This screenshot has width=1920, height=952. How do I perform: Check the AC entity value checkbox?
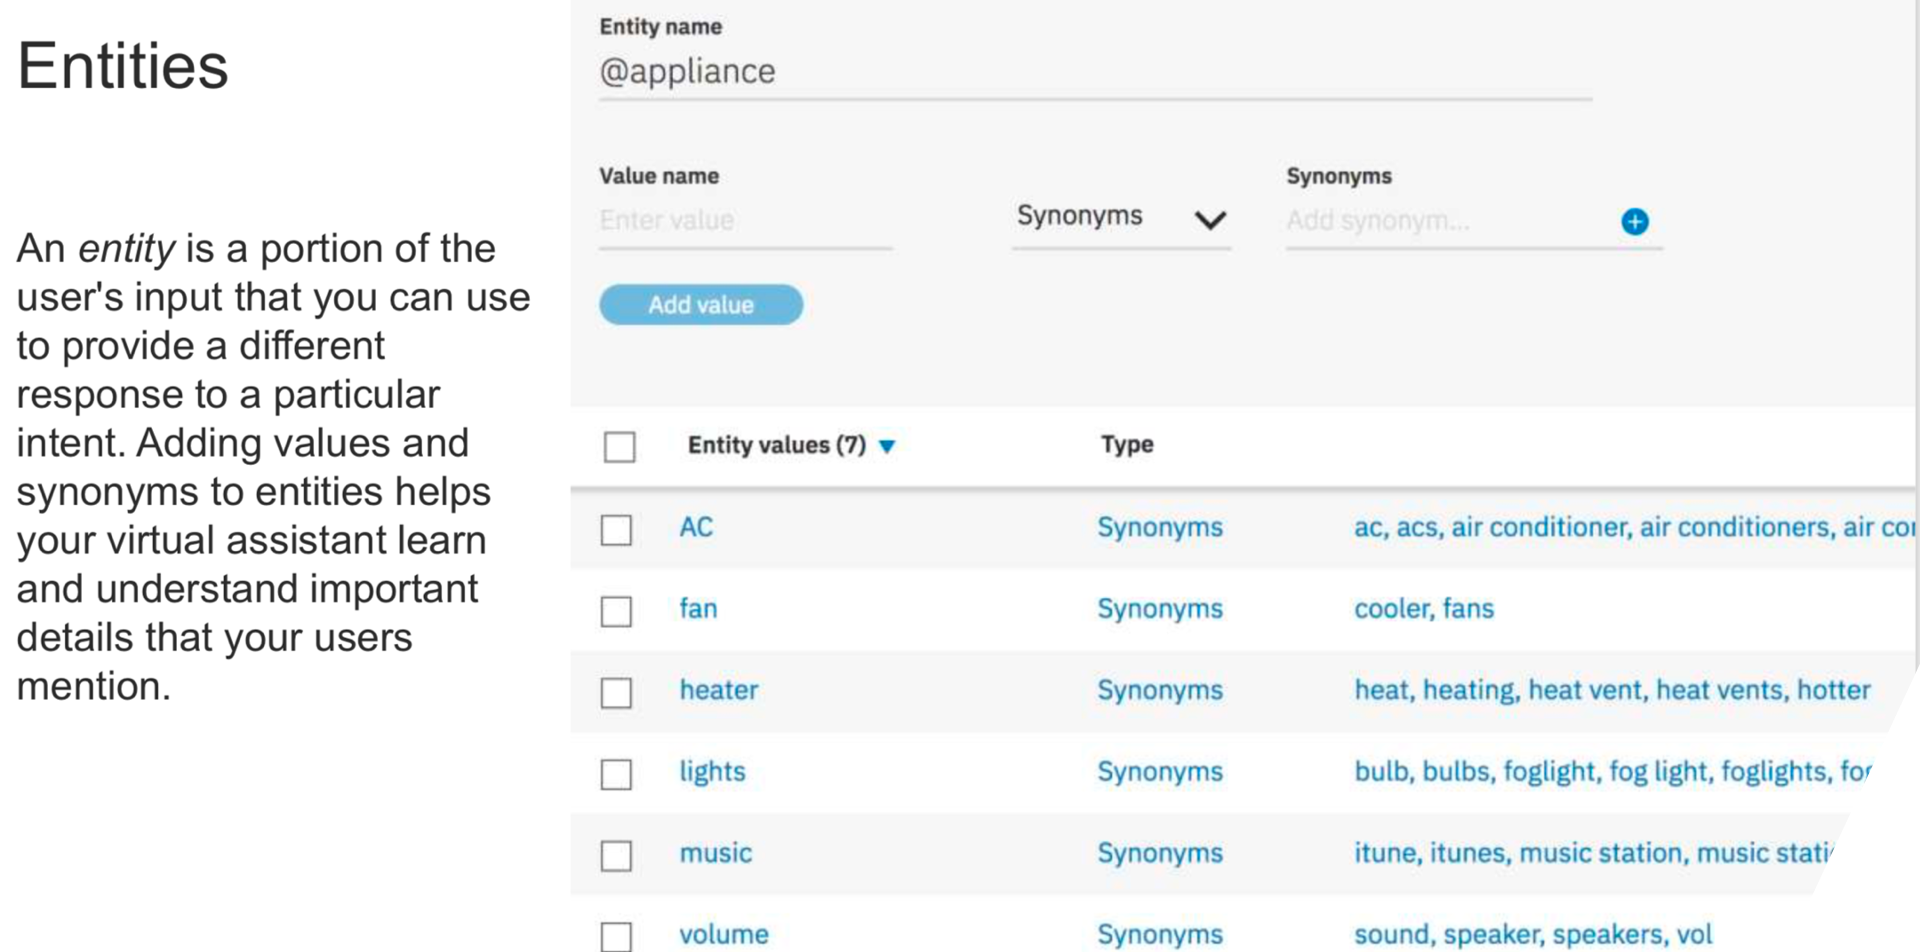pos(616,529)
